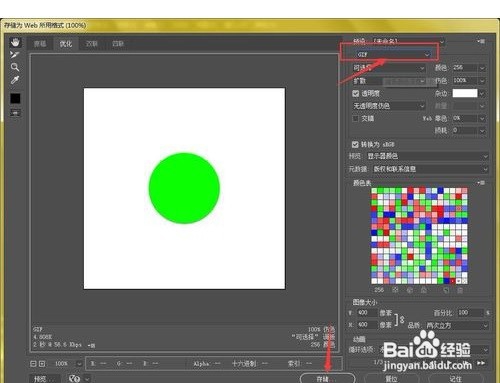Click the lossy value field showing 0
This screenshot has height=383, width=500.
(464, 130)
